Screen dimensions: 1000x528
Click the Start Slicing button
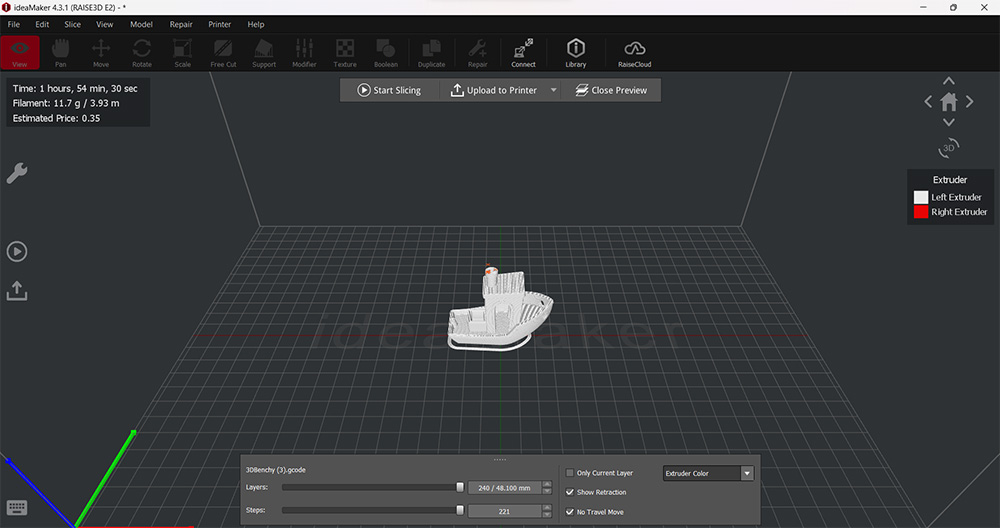pos(389,90)
